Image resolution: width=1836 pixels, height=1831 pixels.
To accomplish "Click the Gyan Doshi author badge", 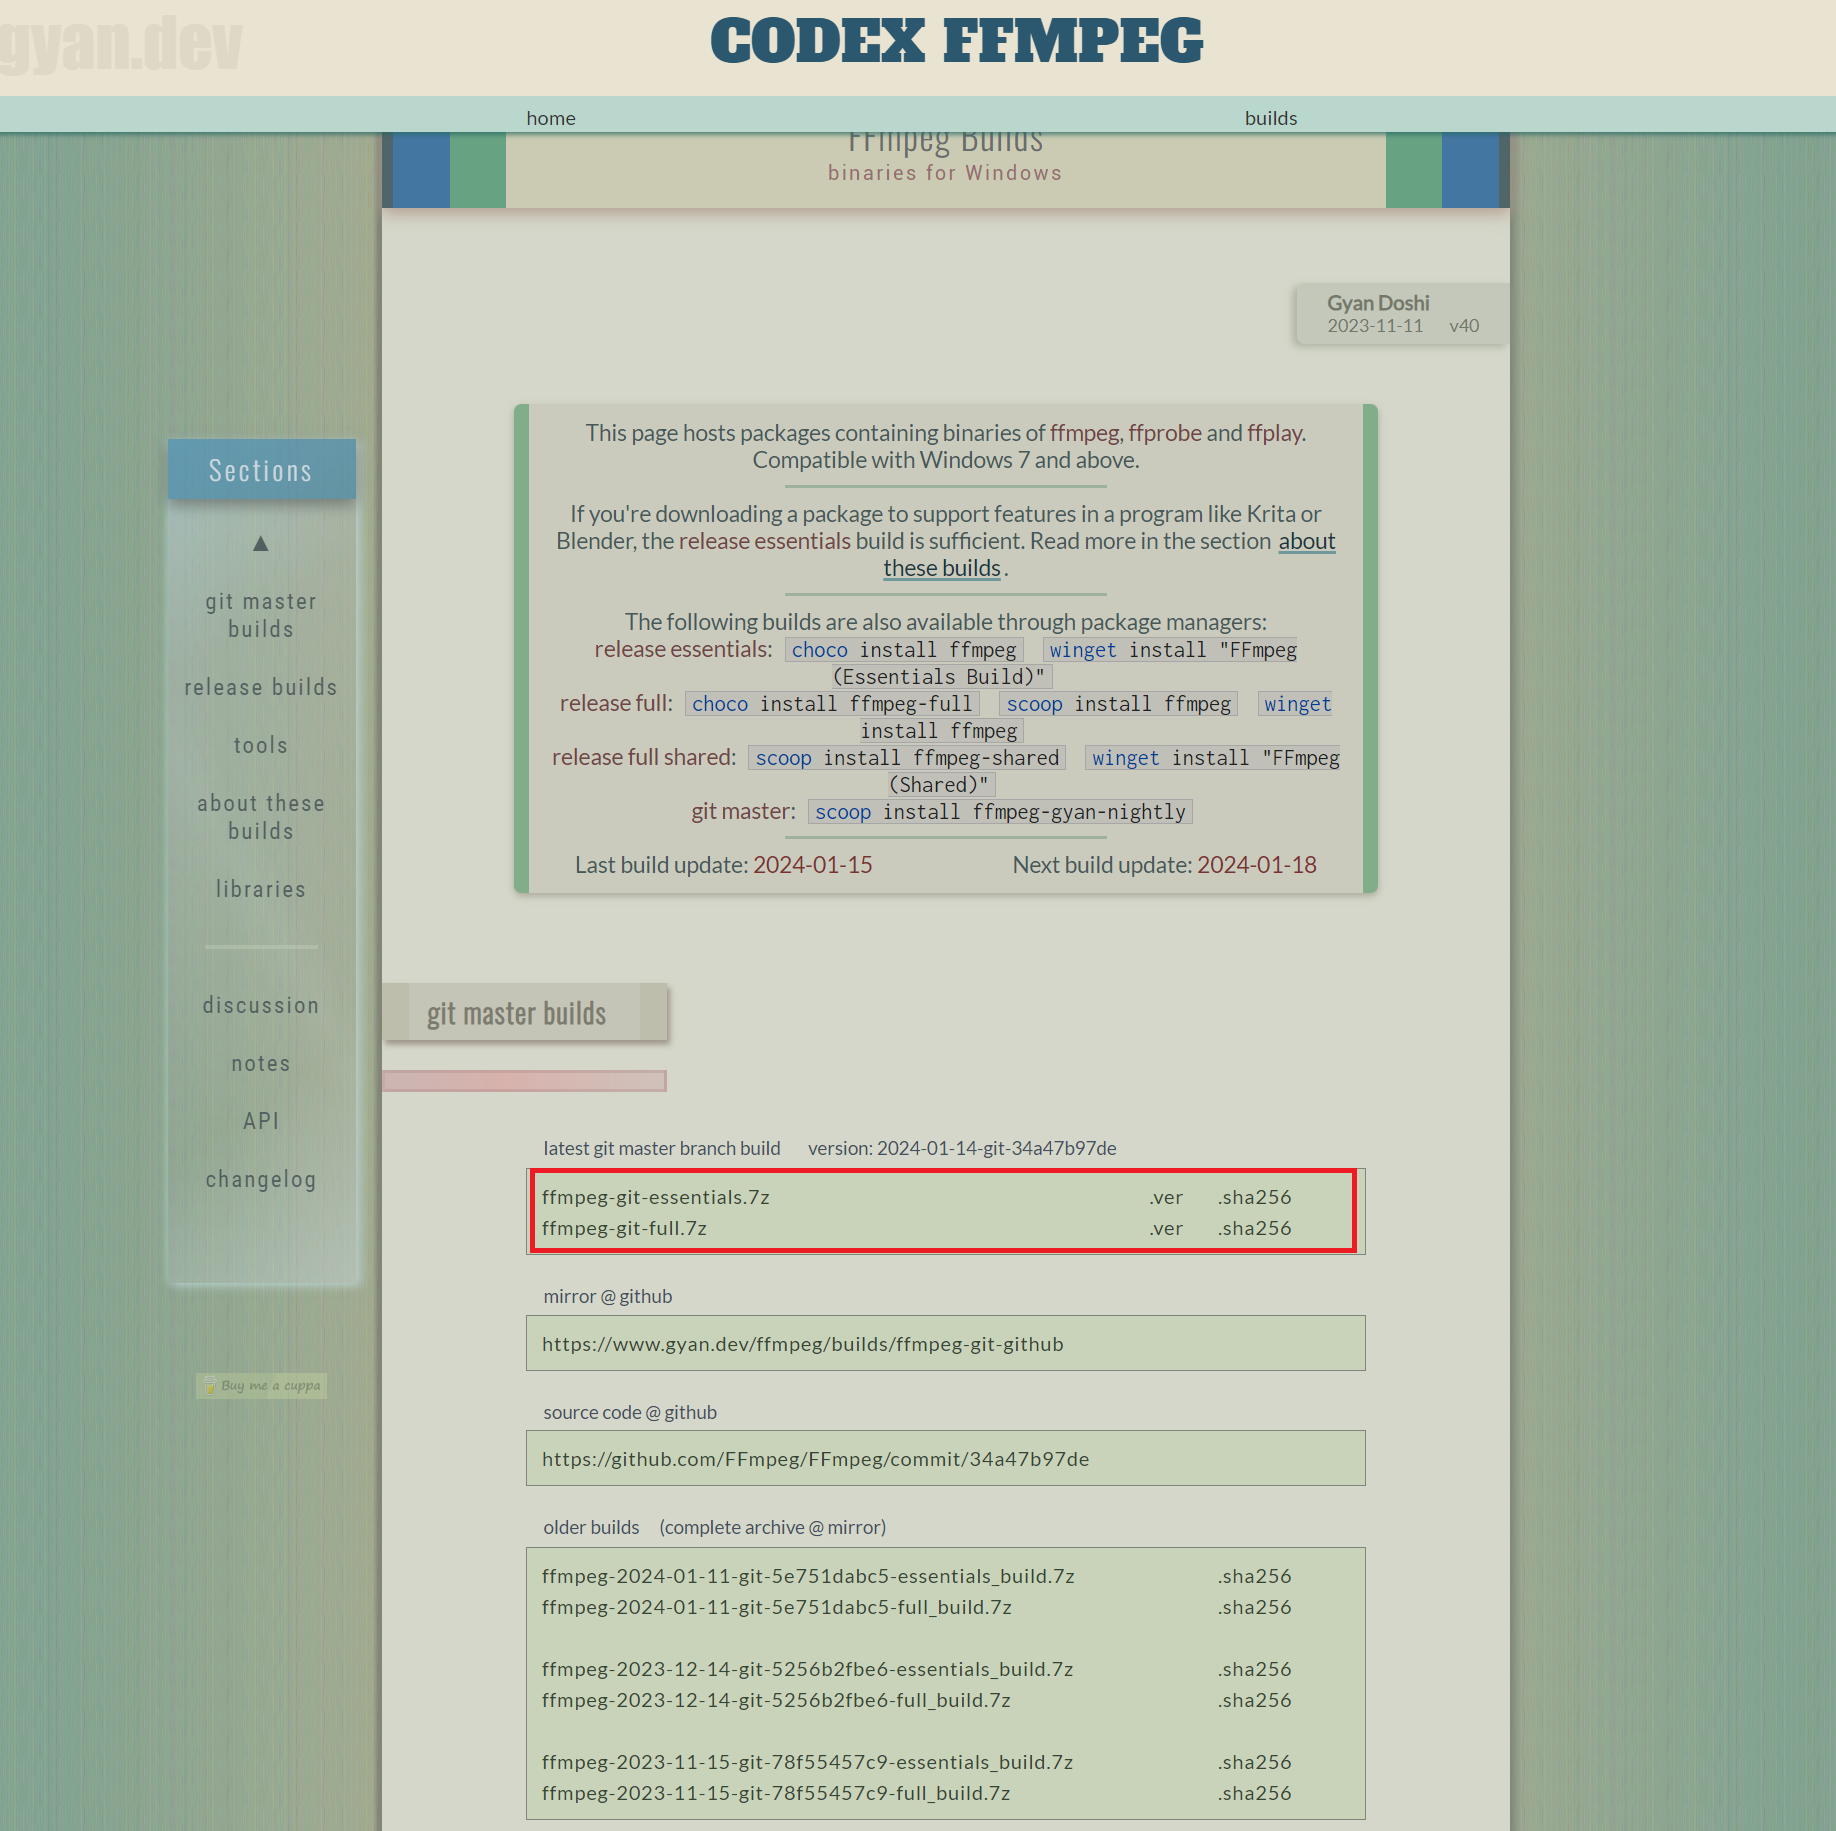I will [x=1402, y=314].
